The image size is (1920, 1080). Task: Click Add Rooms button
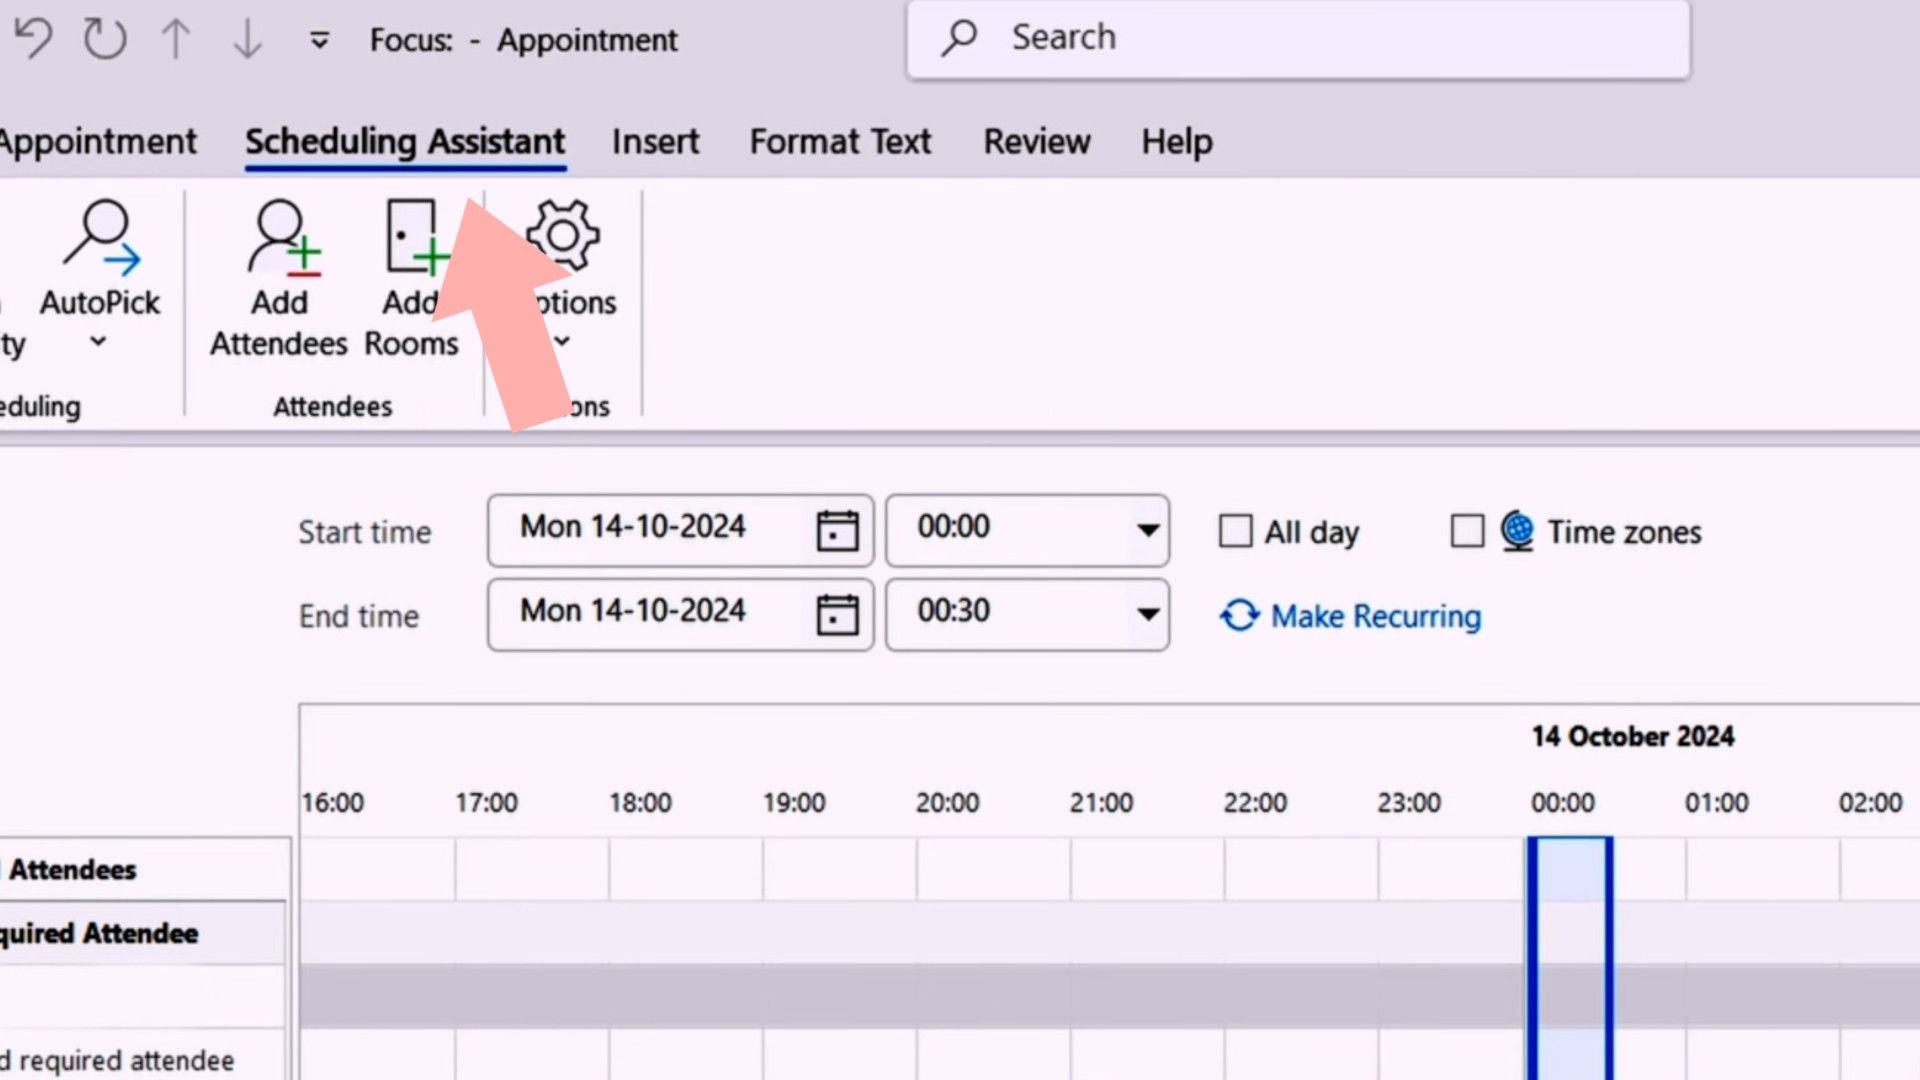(x=411, y=280)
